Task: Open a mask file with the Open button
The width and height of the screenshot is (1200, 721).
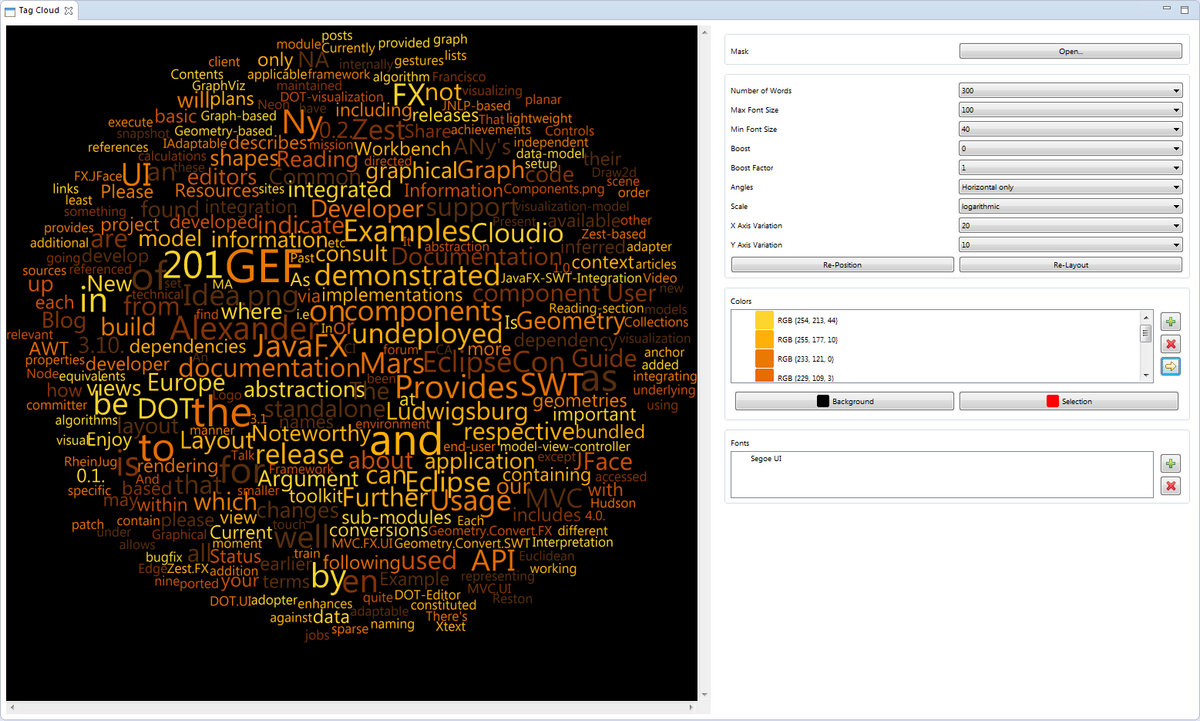Action: pyautogui.click(x=1070, y=50)
